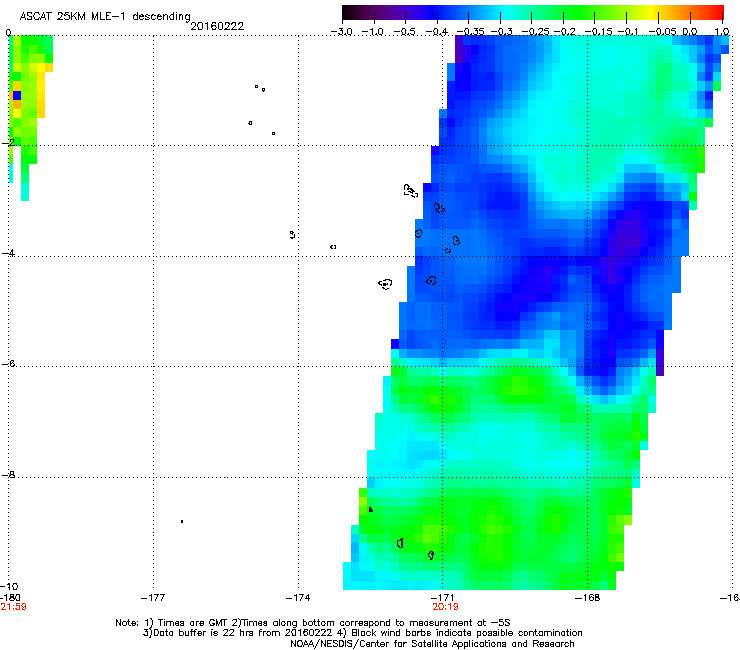The image size is (740, 650).
Task: Click the "-1.0" color scale label
Action: pyautogui.click(x=373, y=32)
